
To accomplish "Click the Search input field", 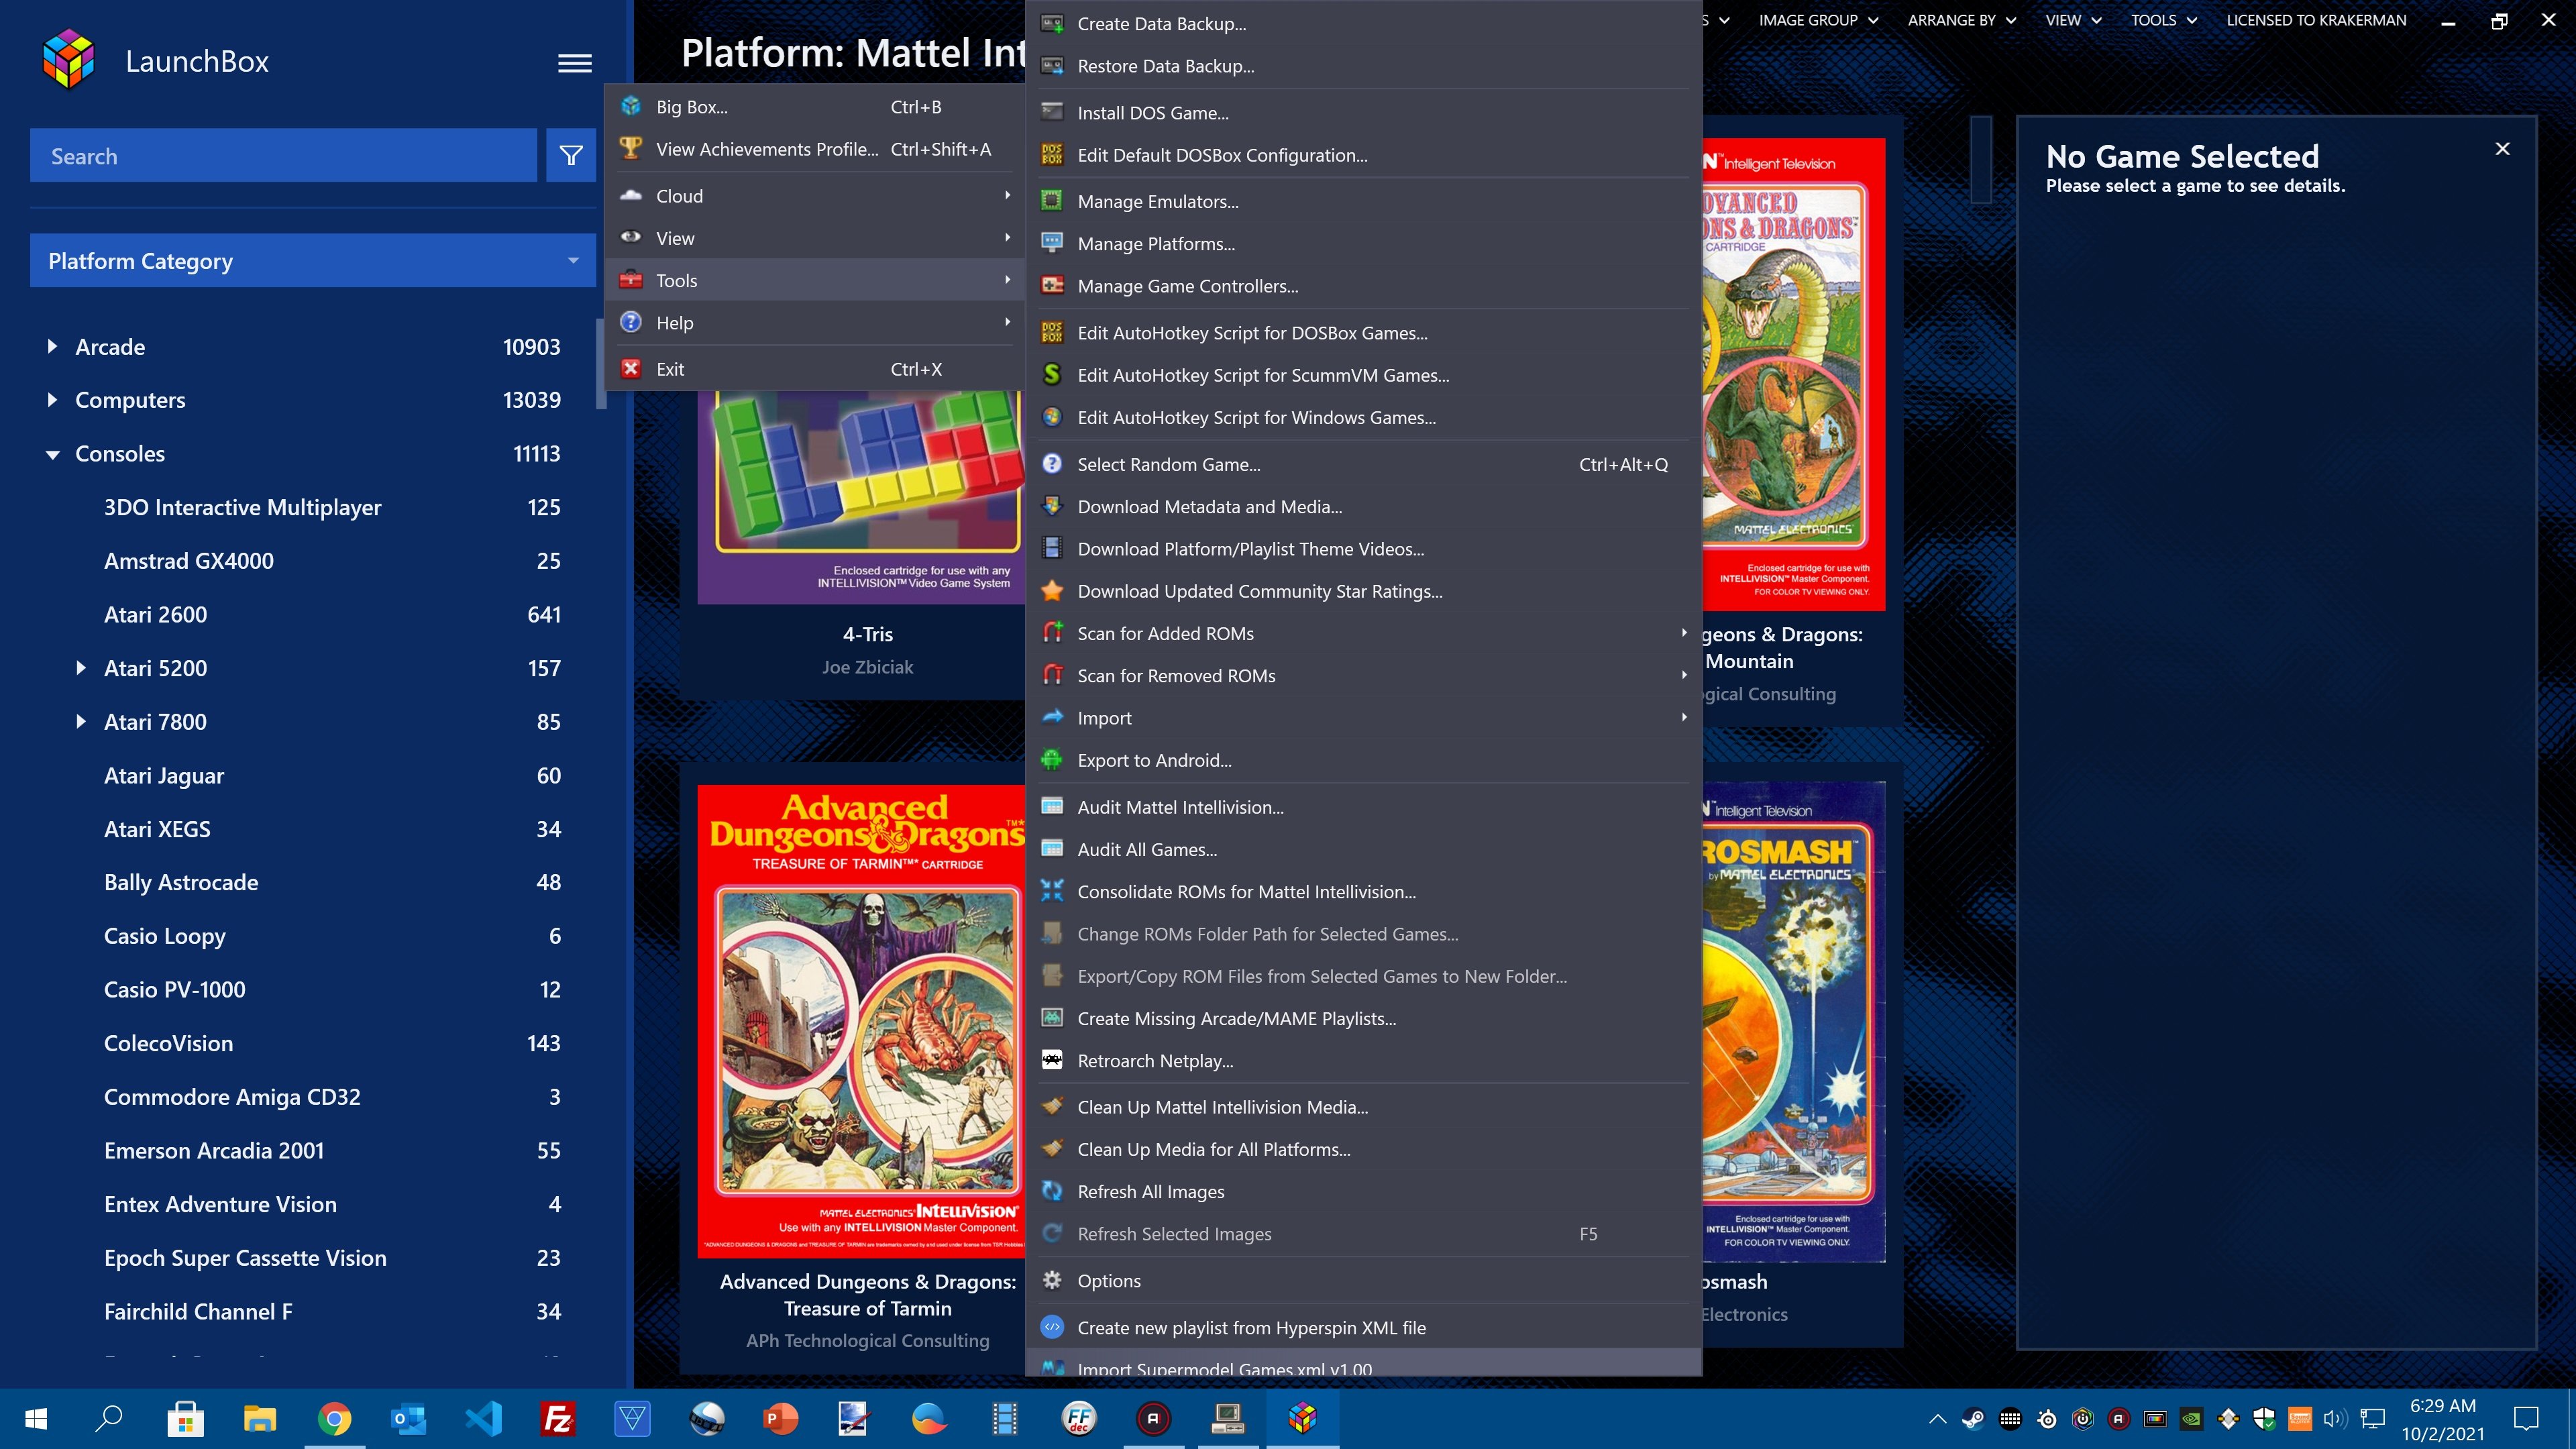I will pyautogui.click(x=283, y=156).
